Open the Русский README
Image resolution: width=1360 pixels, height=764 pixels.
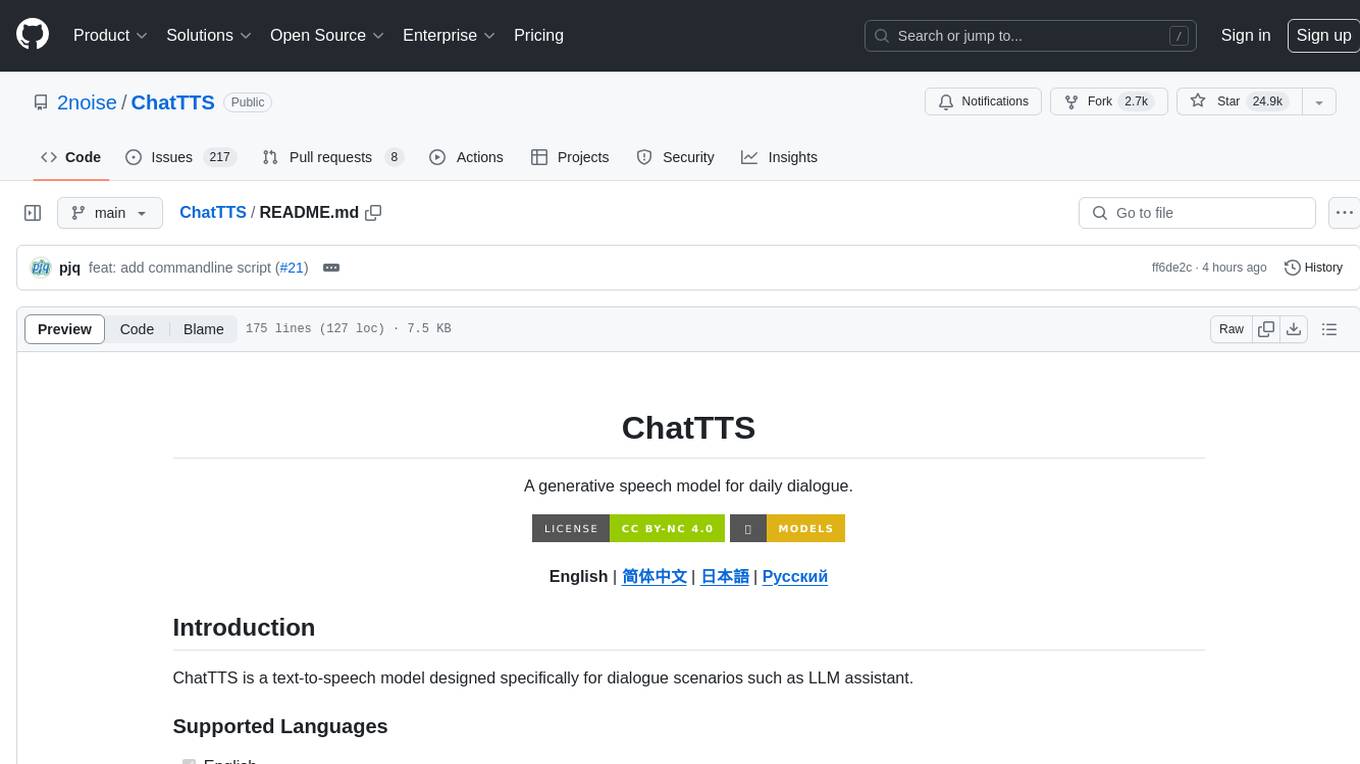tap(795, 576)
